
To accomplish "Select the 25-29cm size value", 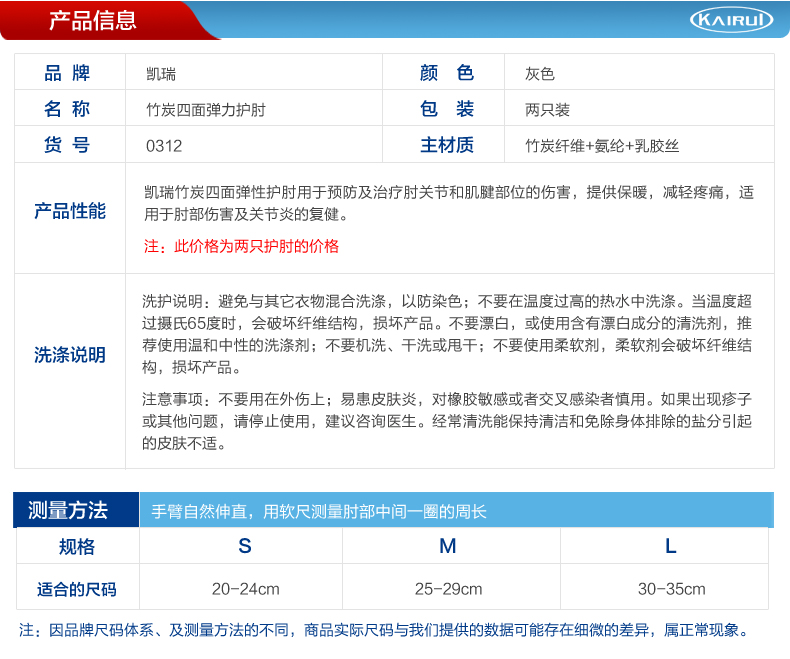I will [448, 589].
